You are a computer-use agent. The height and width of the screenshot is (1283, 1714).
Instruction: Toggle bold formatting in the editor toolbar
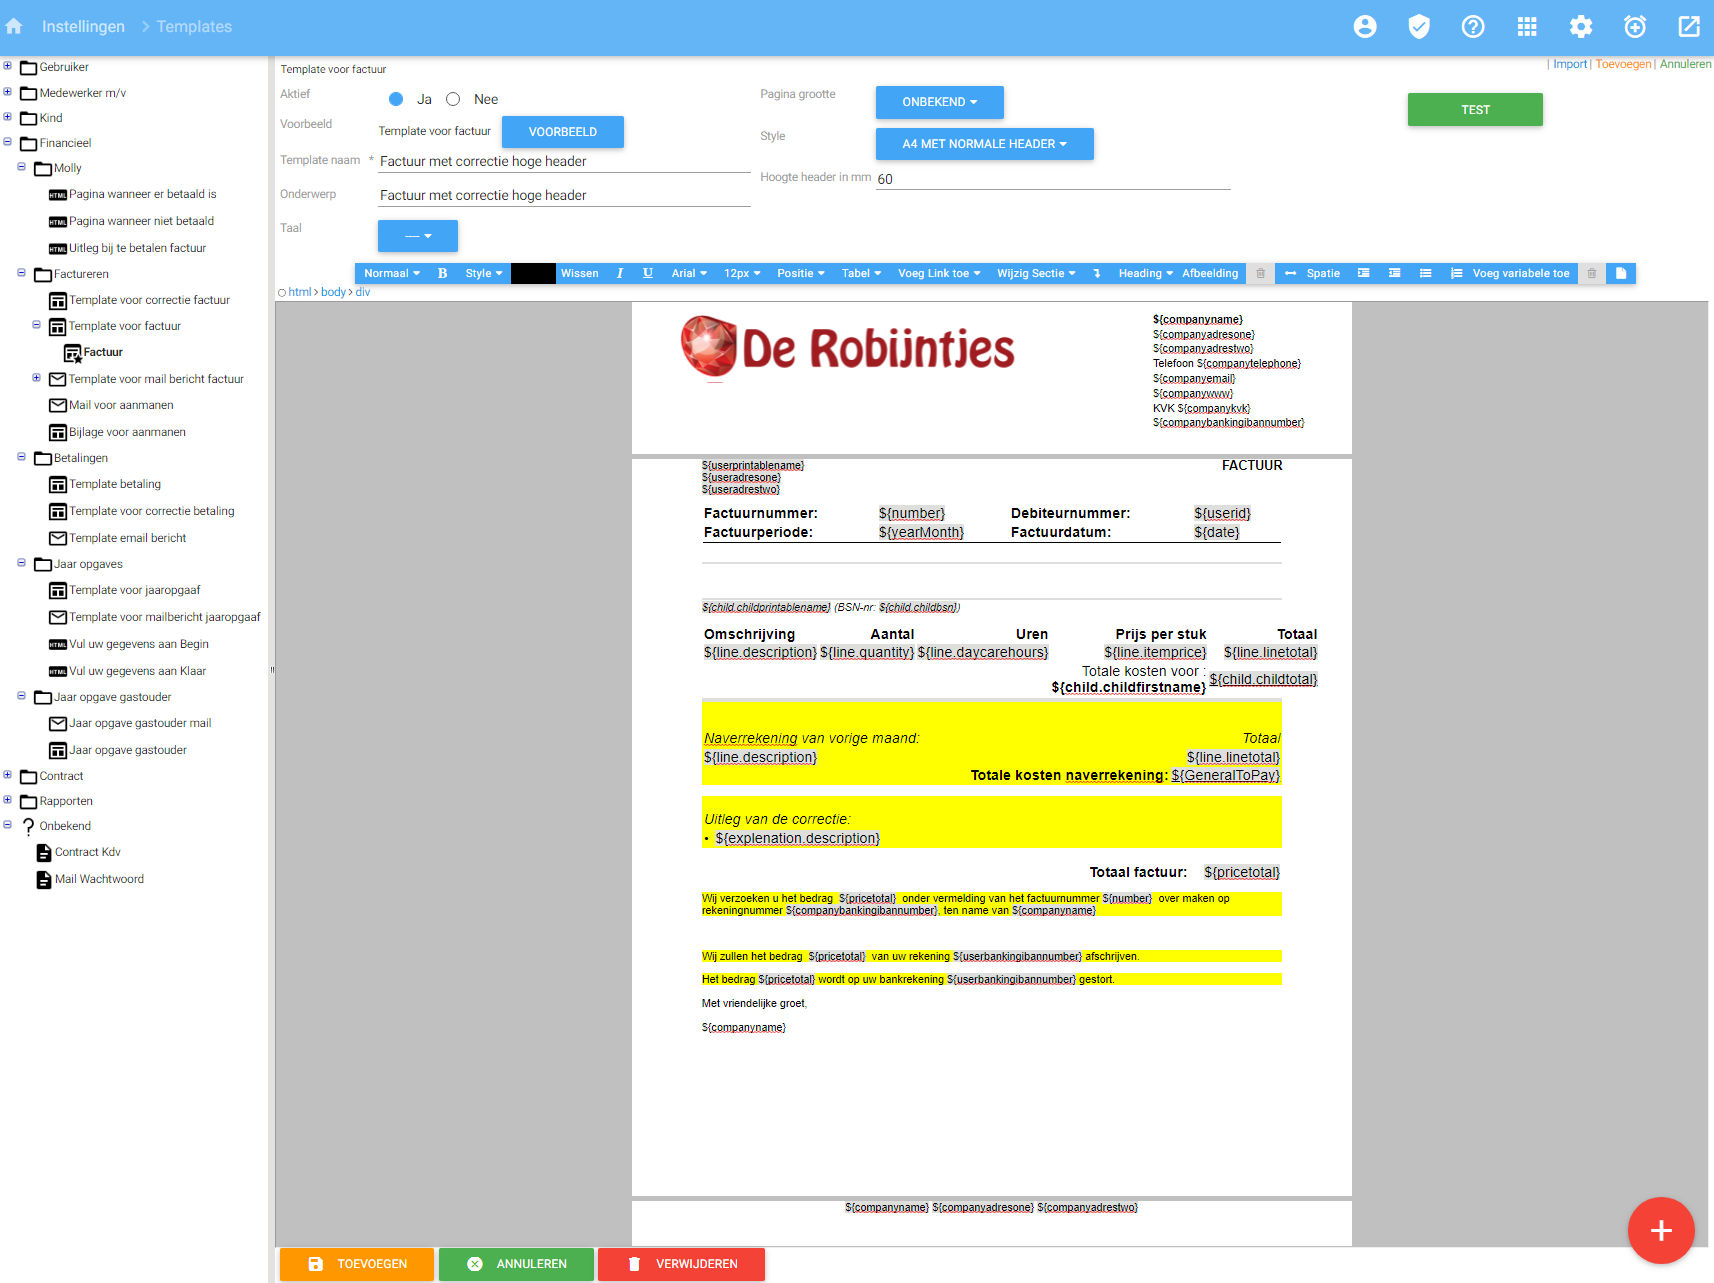tap(442, 273)
